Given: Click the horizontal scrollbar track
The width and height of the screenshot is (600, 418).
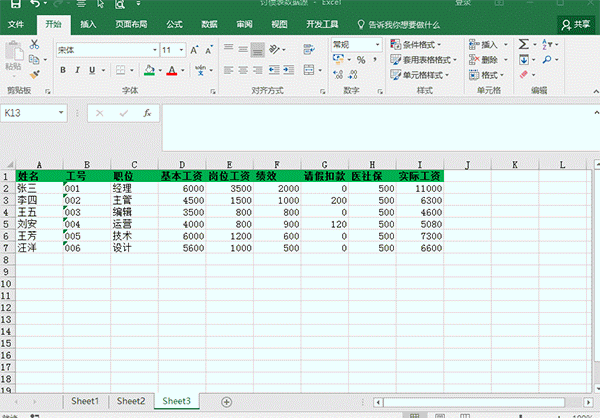Looking at the screenshot, I should point(474,402).
